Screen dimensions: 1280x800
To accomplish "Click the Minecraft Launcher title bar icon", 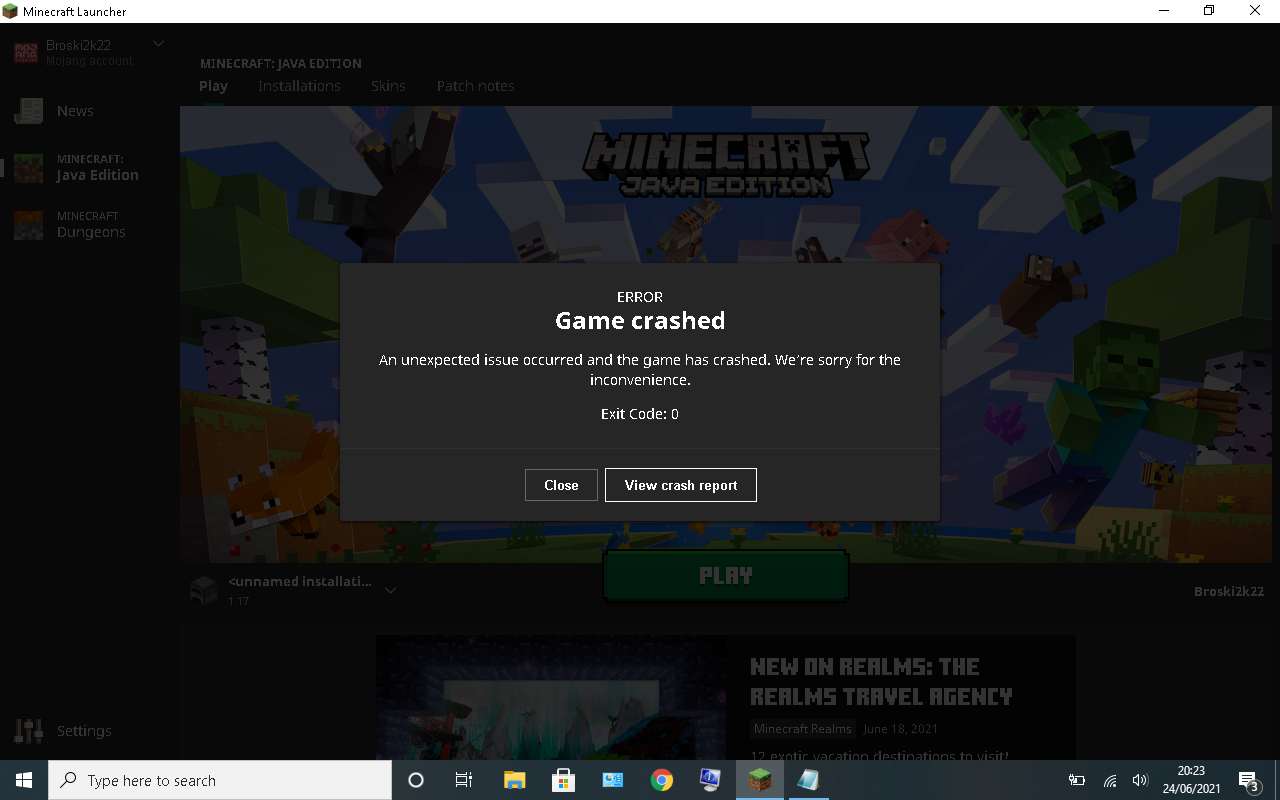I will pyautogui.click(x=11, y=11).
